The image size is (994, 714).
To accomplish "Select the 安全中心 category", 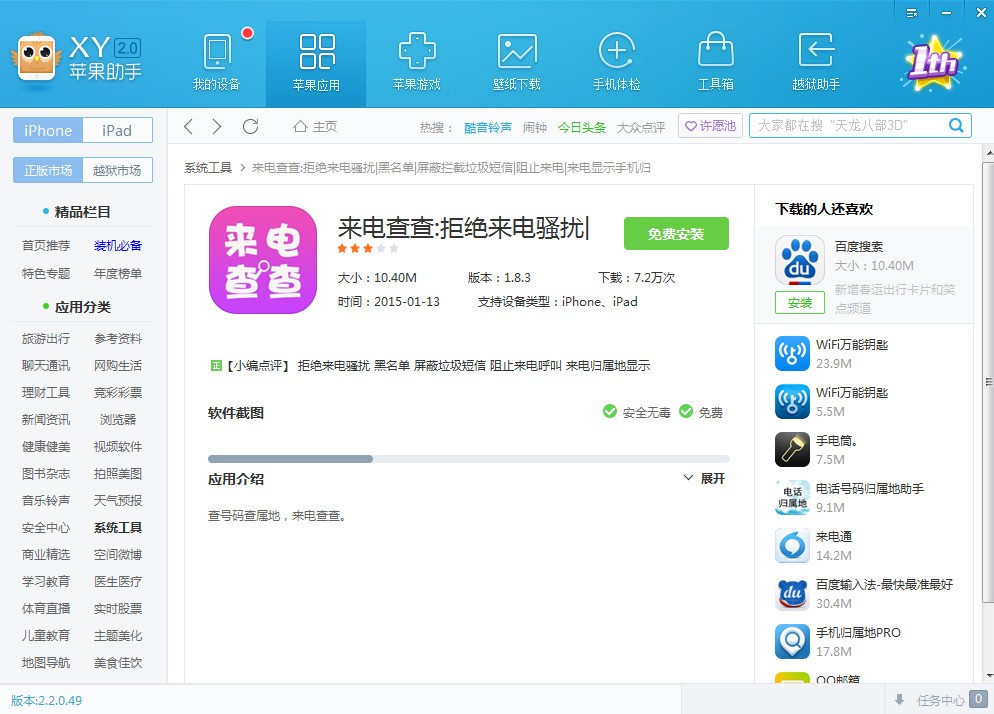I will pyautogui.click(x=46, y=528).
